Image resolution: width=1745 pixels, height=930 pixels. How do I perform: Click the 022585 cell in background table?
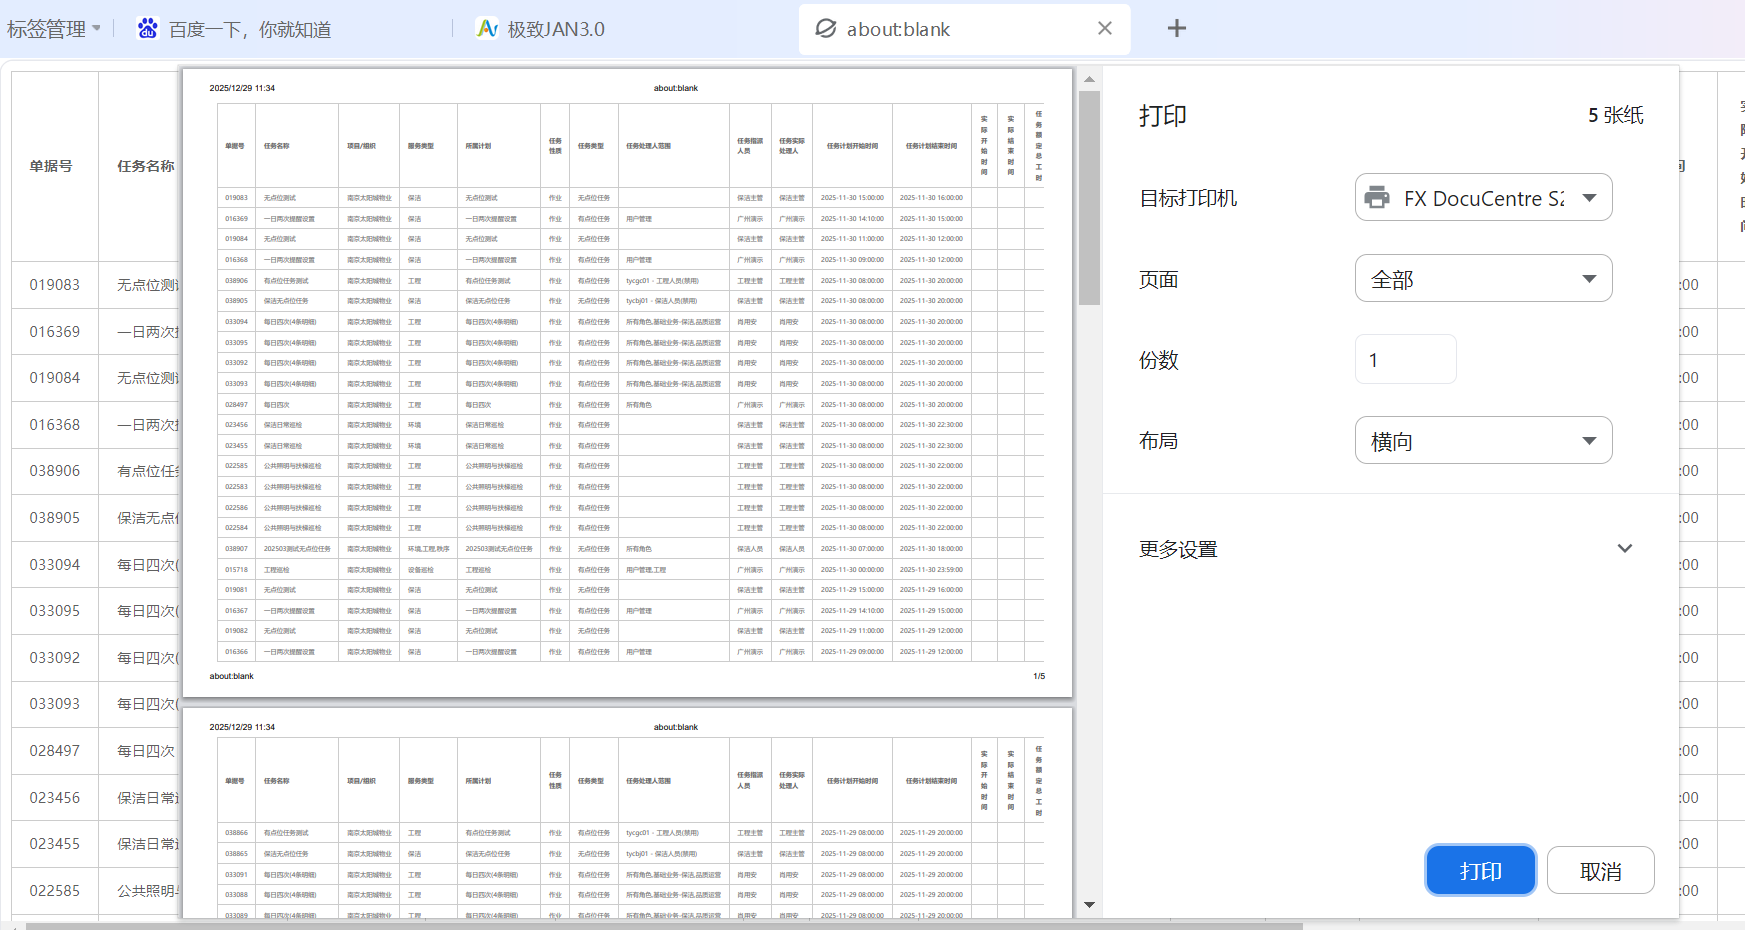55,891
